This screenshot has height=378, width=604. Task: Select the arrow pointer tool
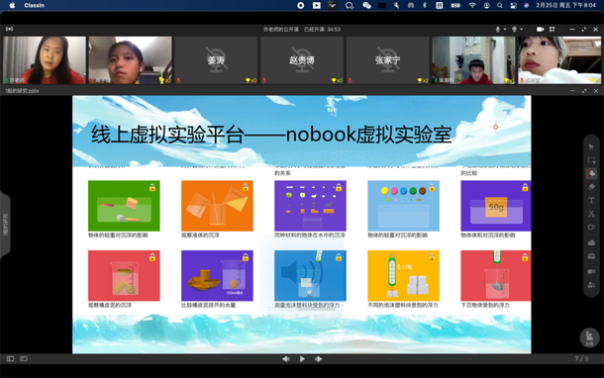[591, 147]
